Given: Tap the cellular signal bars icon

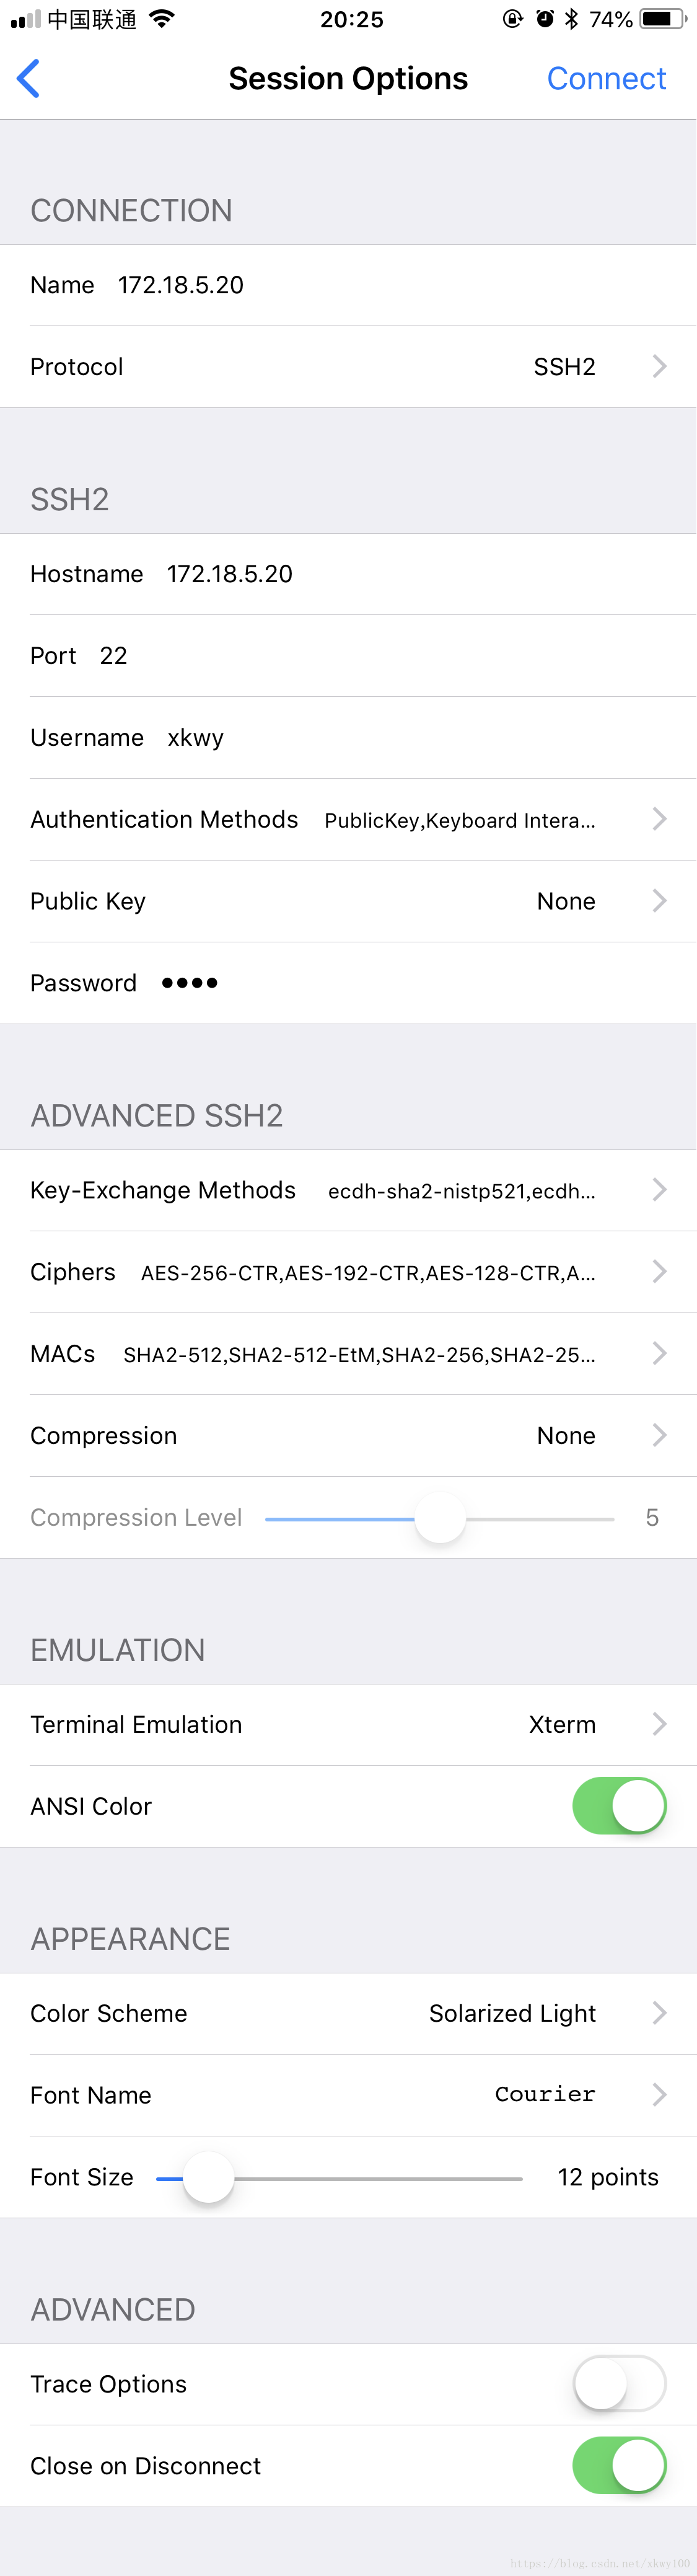Looking at the screenshot, I should point(26,19).
